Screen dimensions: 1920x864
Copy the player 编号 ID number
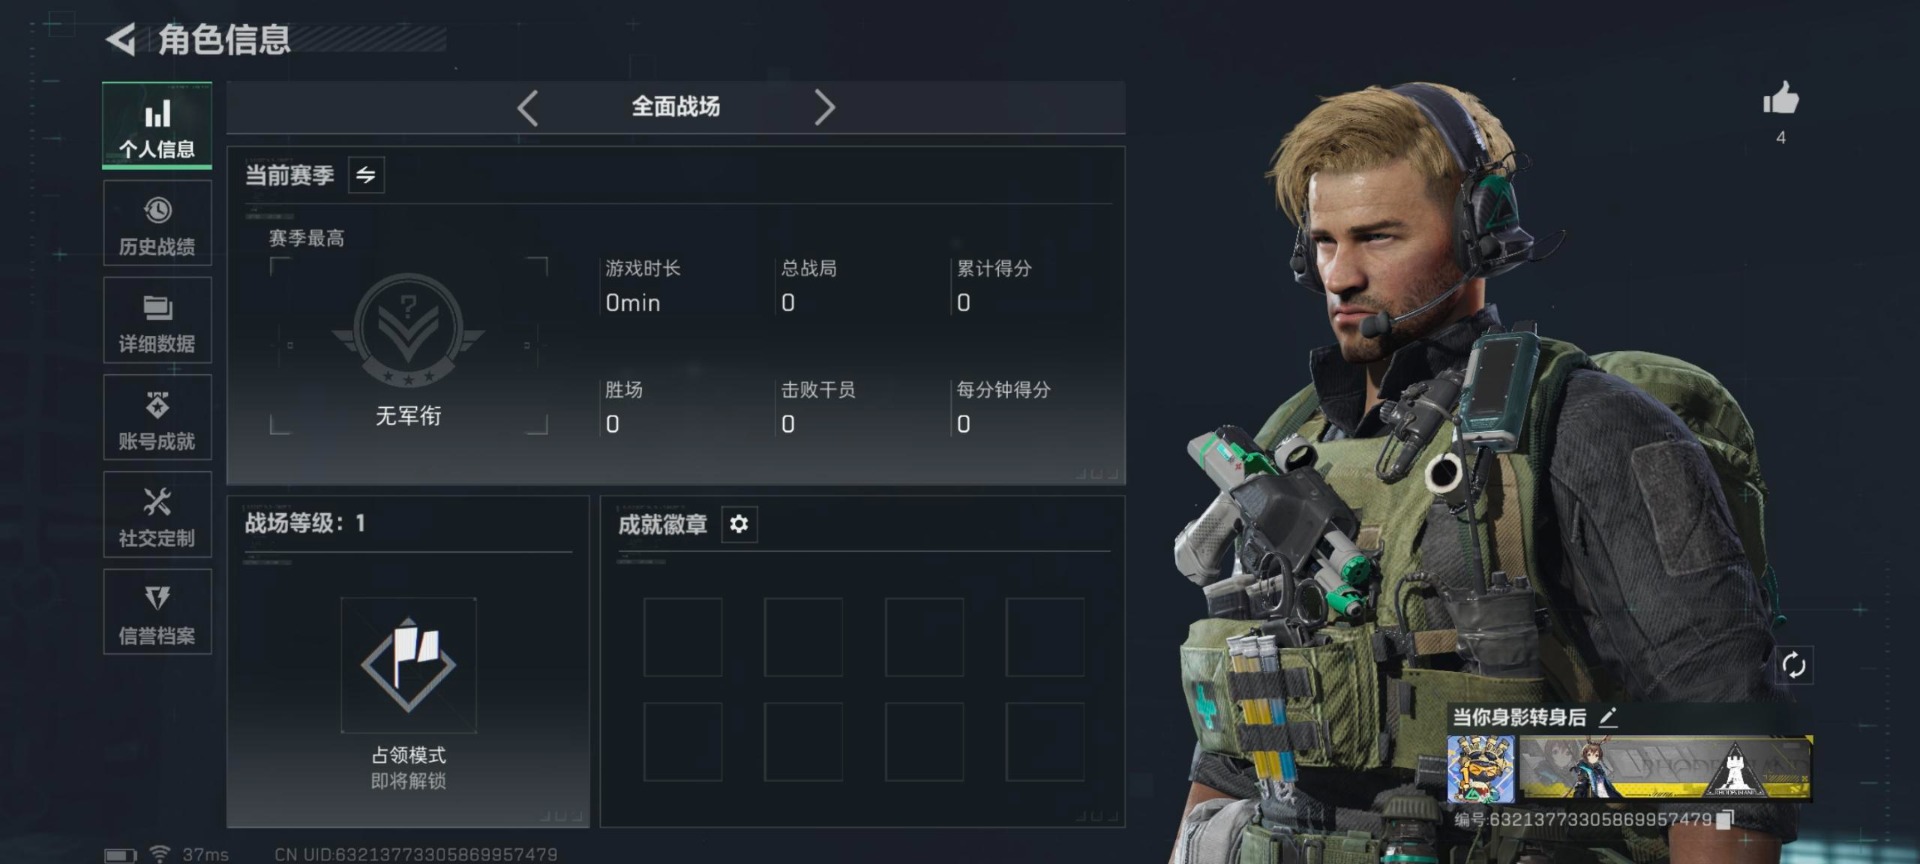[x=1724, y=820]
